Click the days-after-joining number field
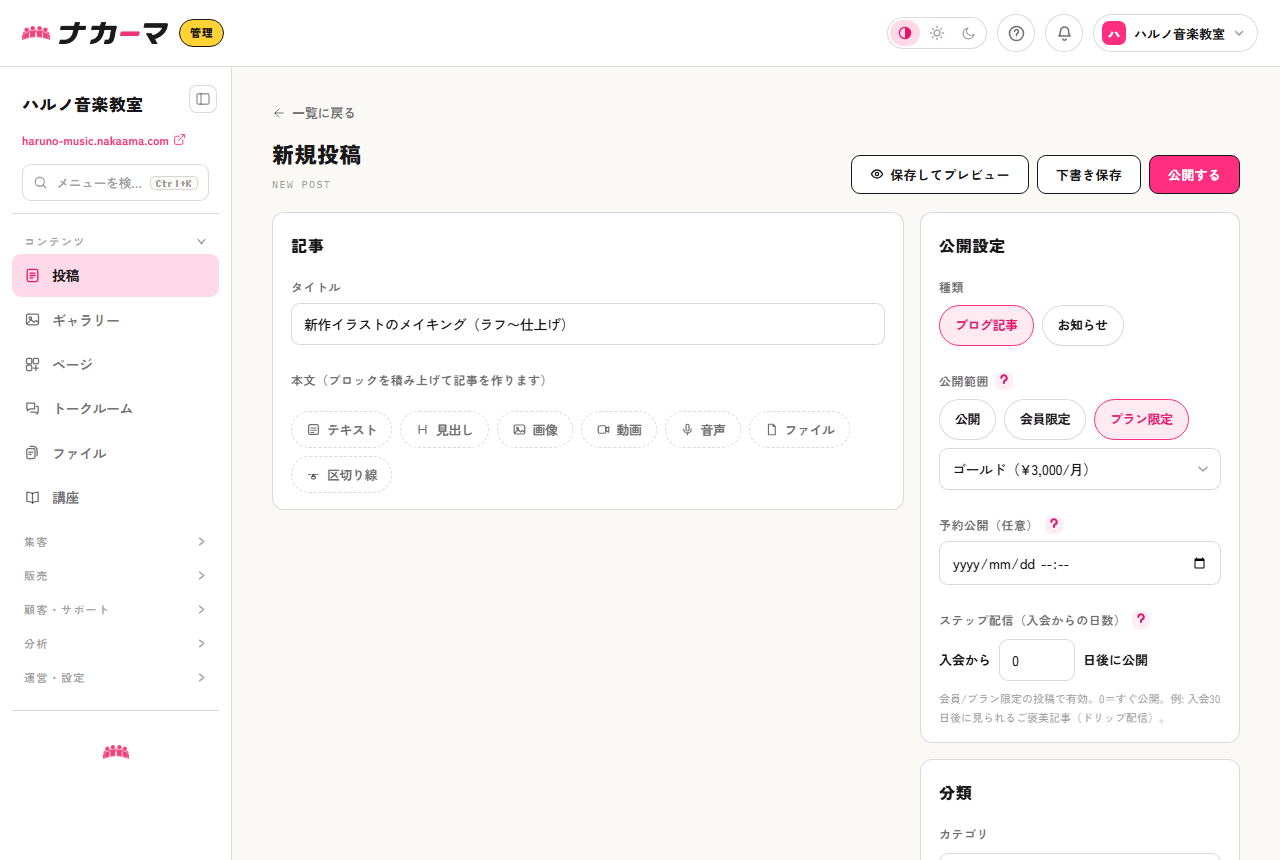Viewport: 1280px width, 860px height. (1037, 660)
